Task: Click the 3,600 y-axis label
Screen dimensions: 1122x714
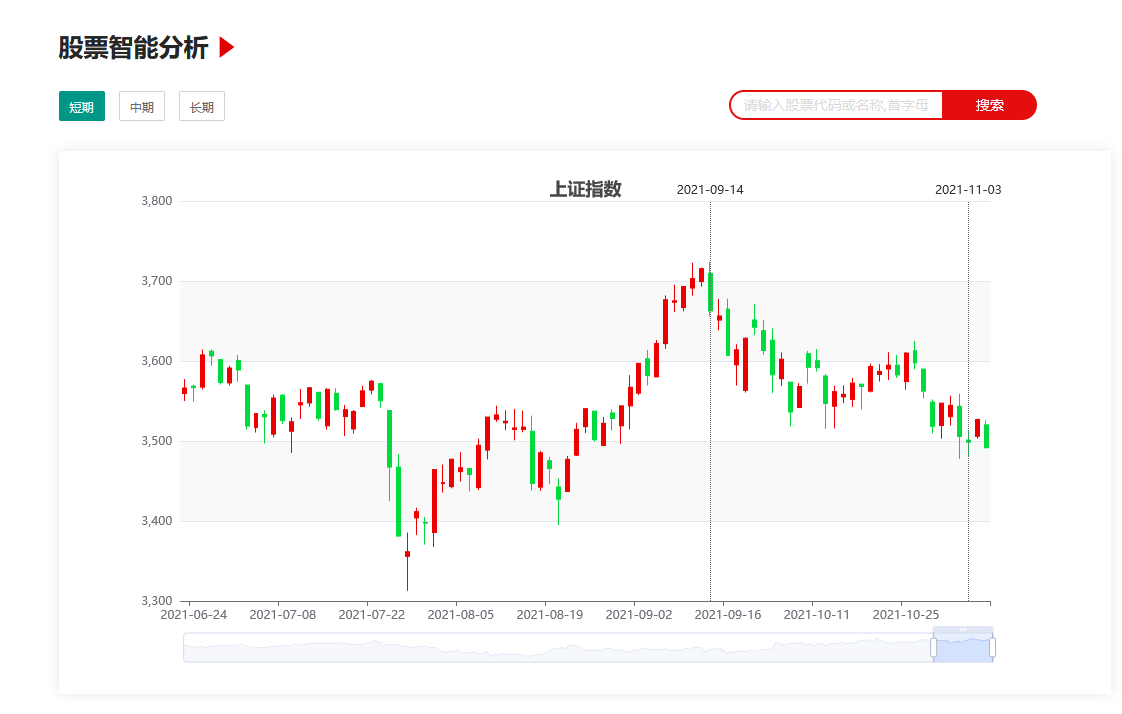Action: [157, 361]
